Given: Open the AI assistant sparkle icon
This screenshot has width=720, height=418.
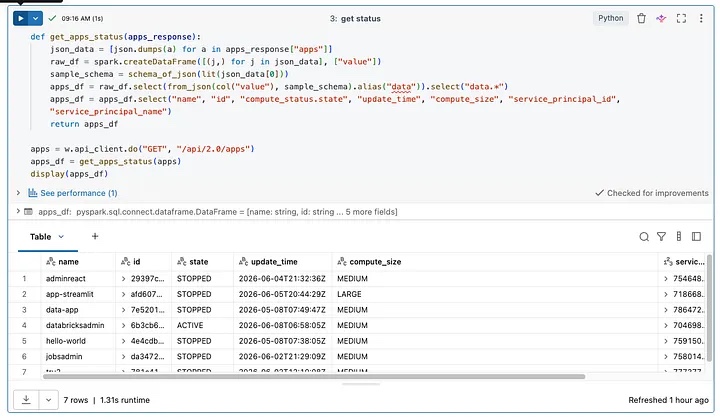Looking at the screenshot, I should coord(661,18).
